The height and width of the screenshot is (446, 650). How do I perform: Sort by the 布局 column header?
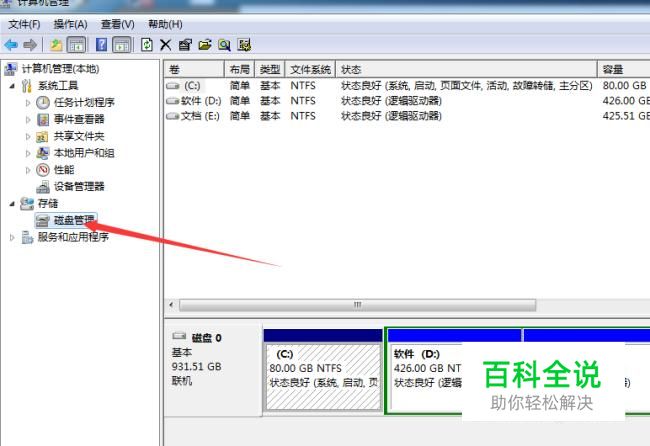[x=240, y=69]
